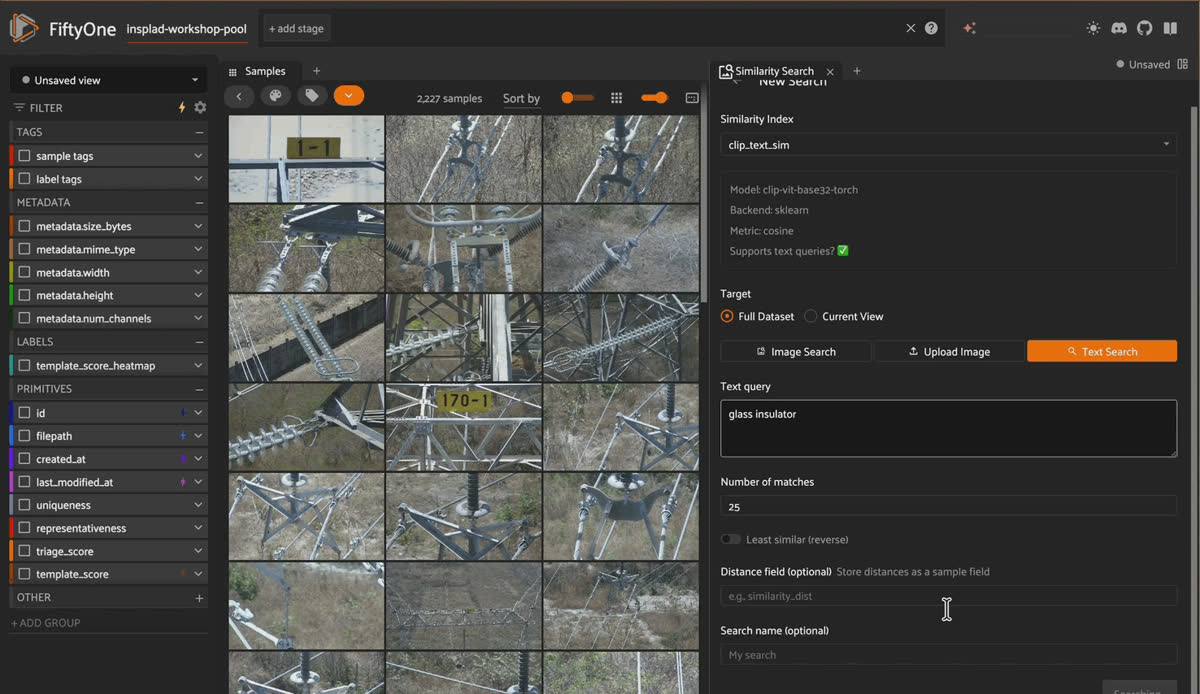1200x694 pixels.
Task: Select the Text Search mode
Action: coord(1102,351)
